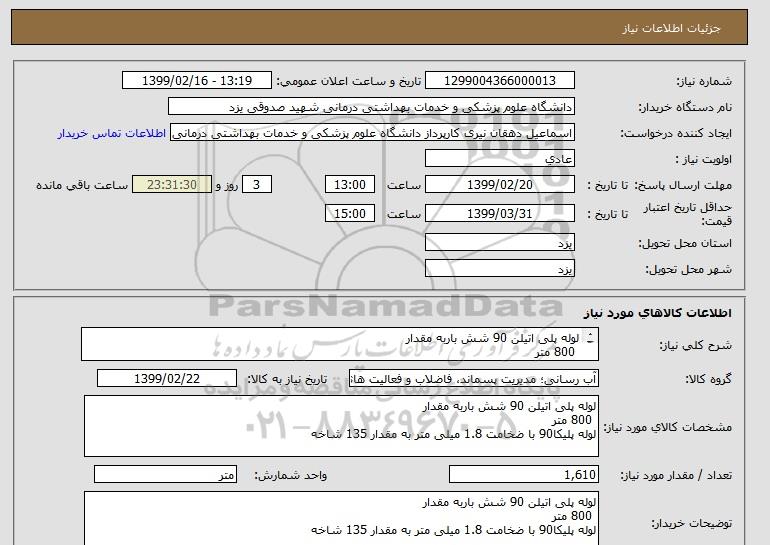This screenshot has height=545, width=770.
Task: Click label شماره نیاز
Action: [705, 82]
